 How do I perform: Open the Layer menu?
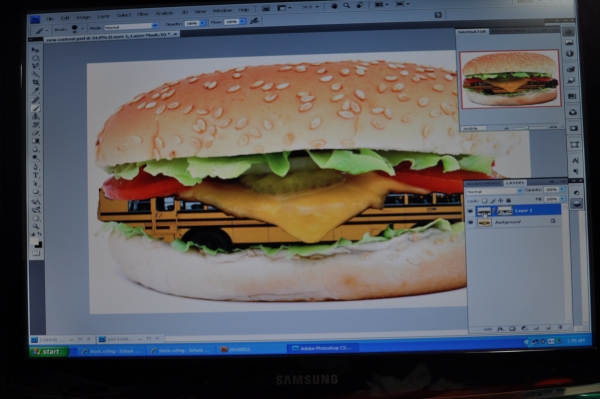[x=103, y=16]
